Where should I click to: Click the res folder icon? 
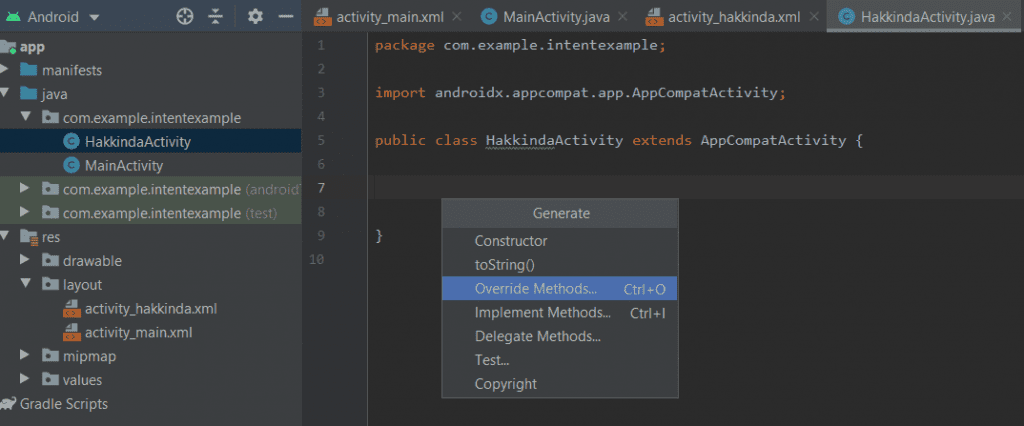coord(29,237)
